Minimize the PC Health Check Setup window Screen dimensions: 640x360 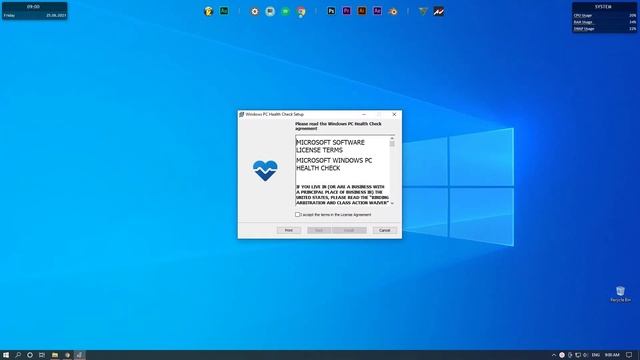tap(364, 114)
